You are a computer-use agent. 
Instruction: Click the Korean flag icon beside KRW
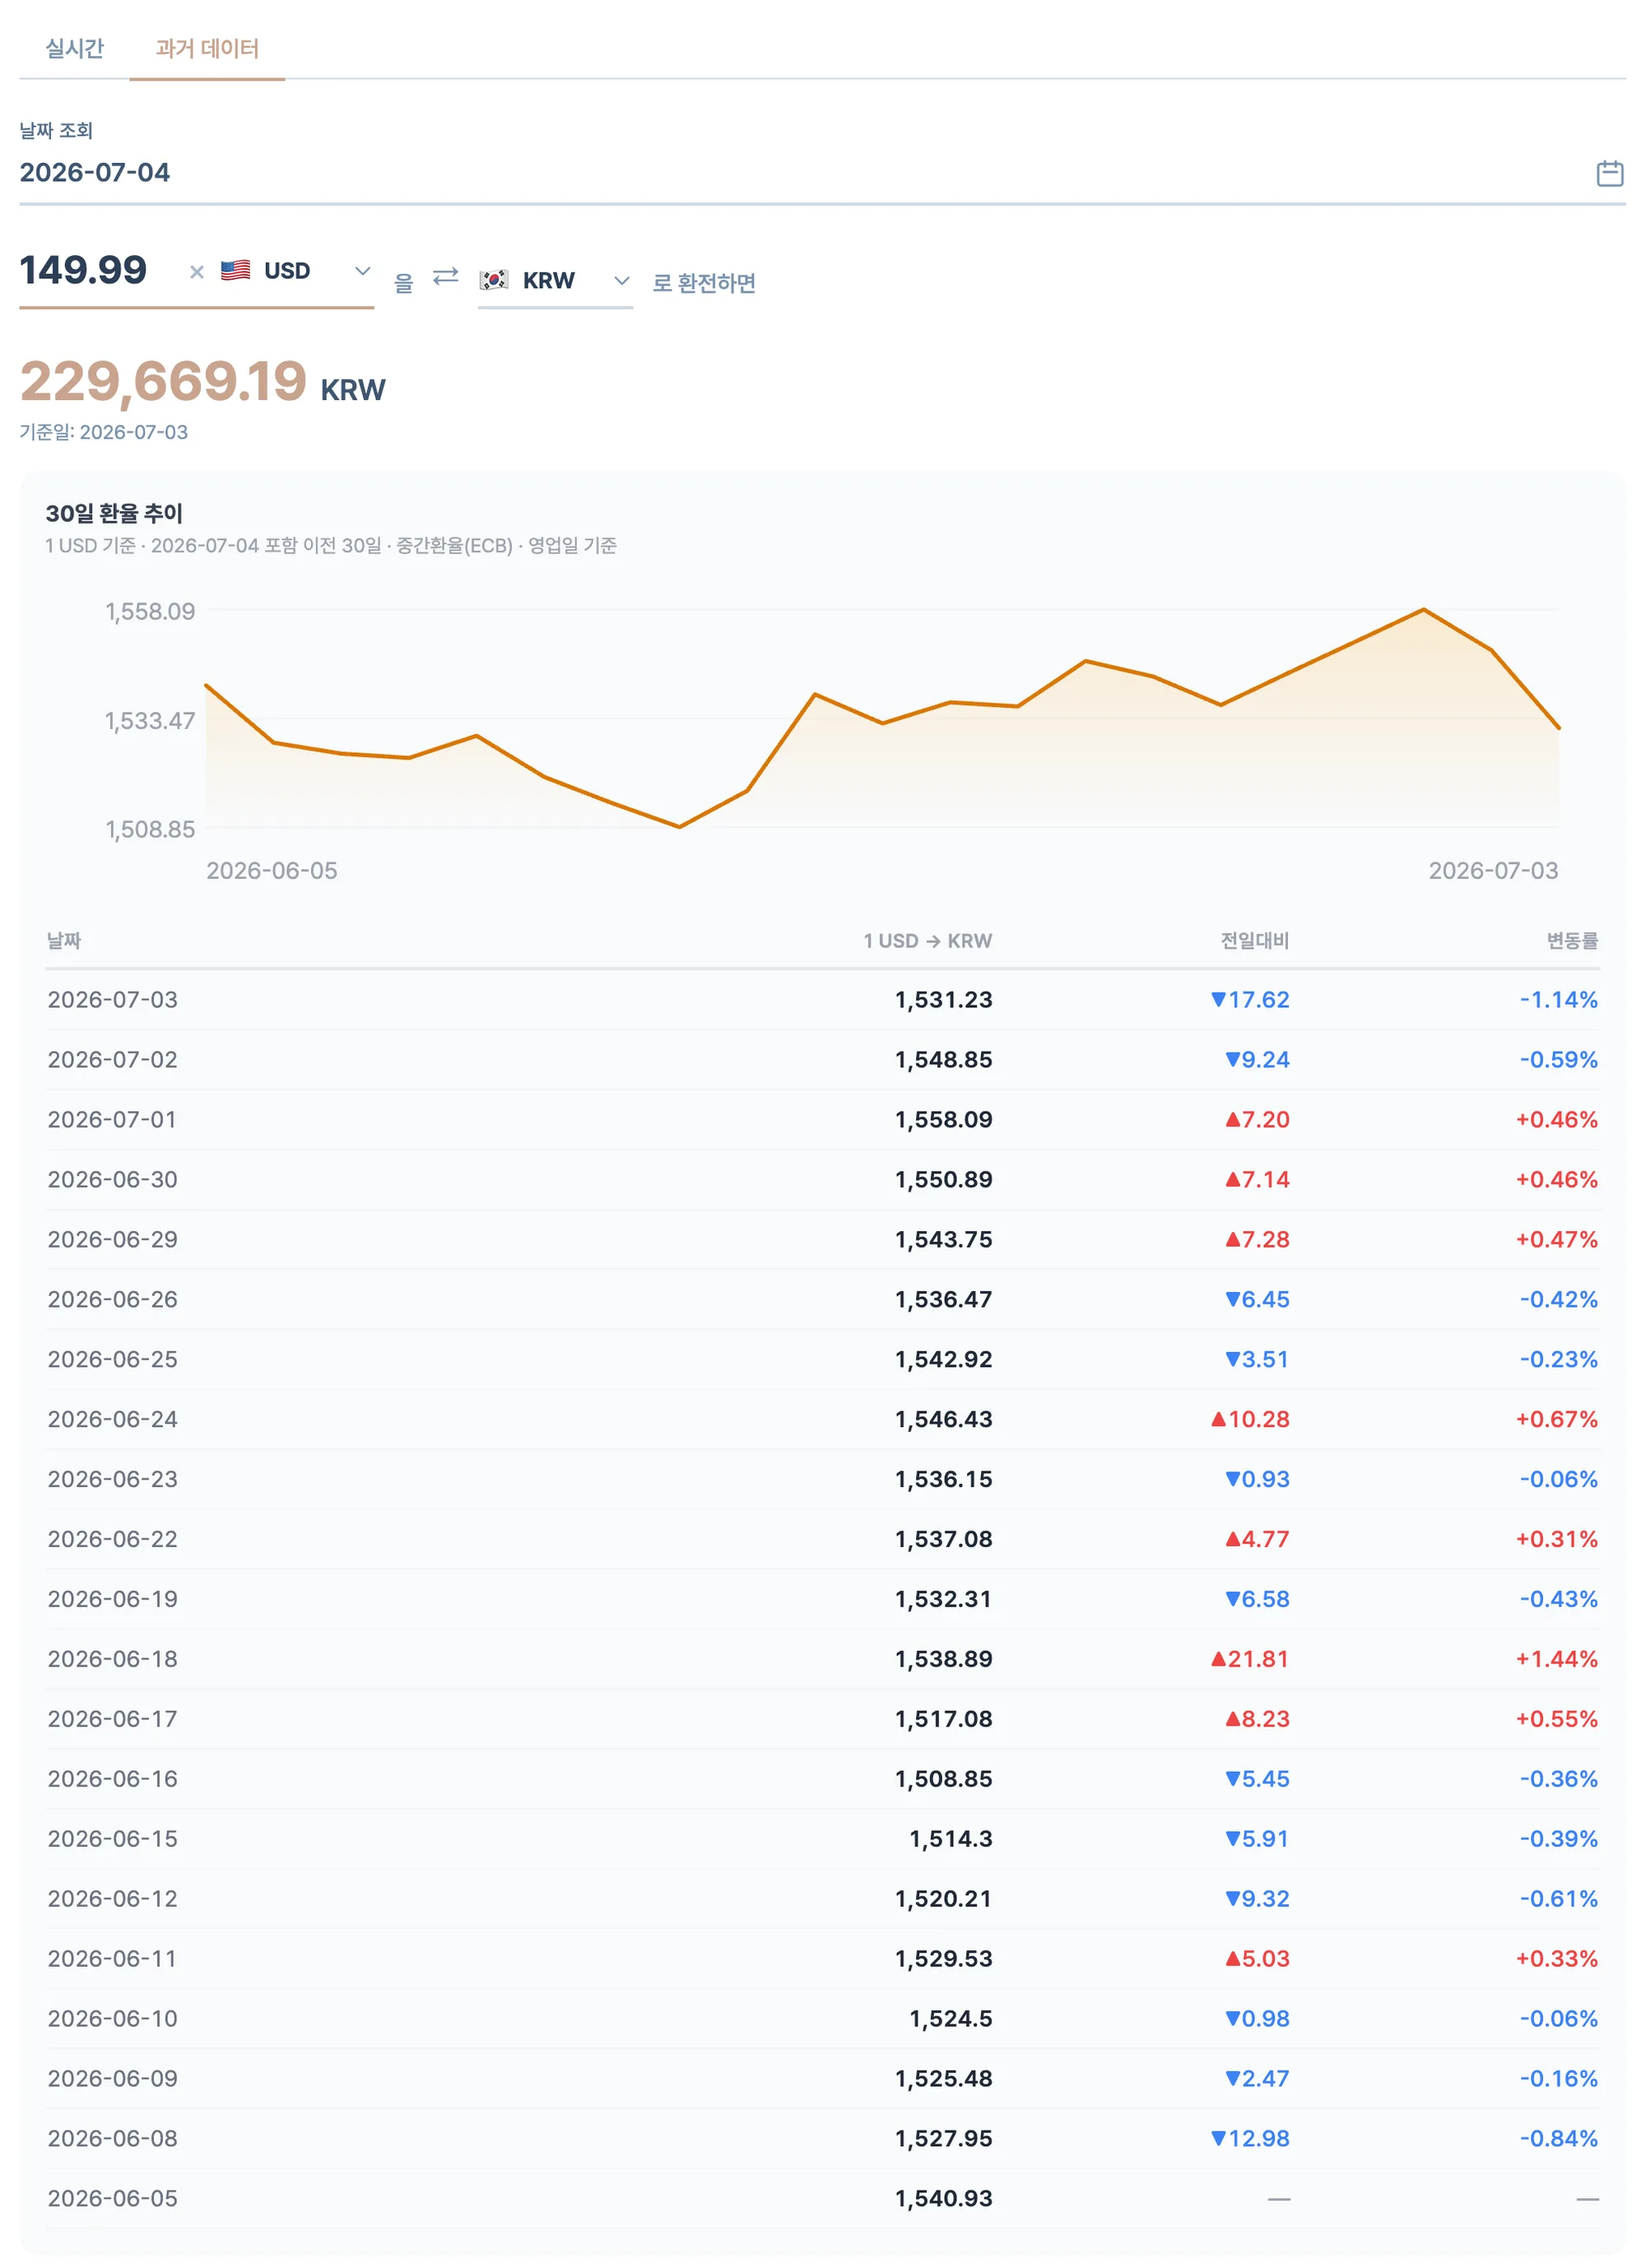(x=494, y=280)
